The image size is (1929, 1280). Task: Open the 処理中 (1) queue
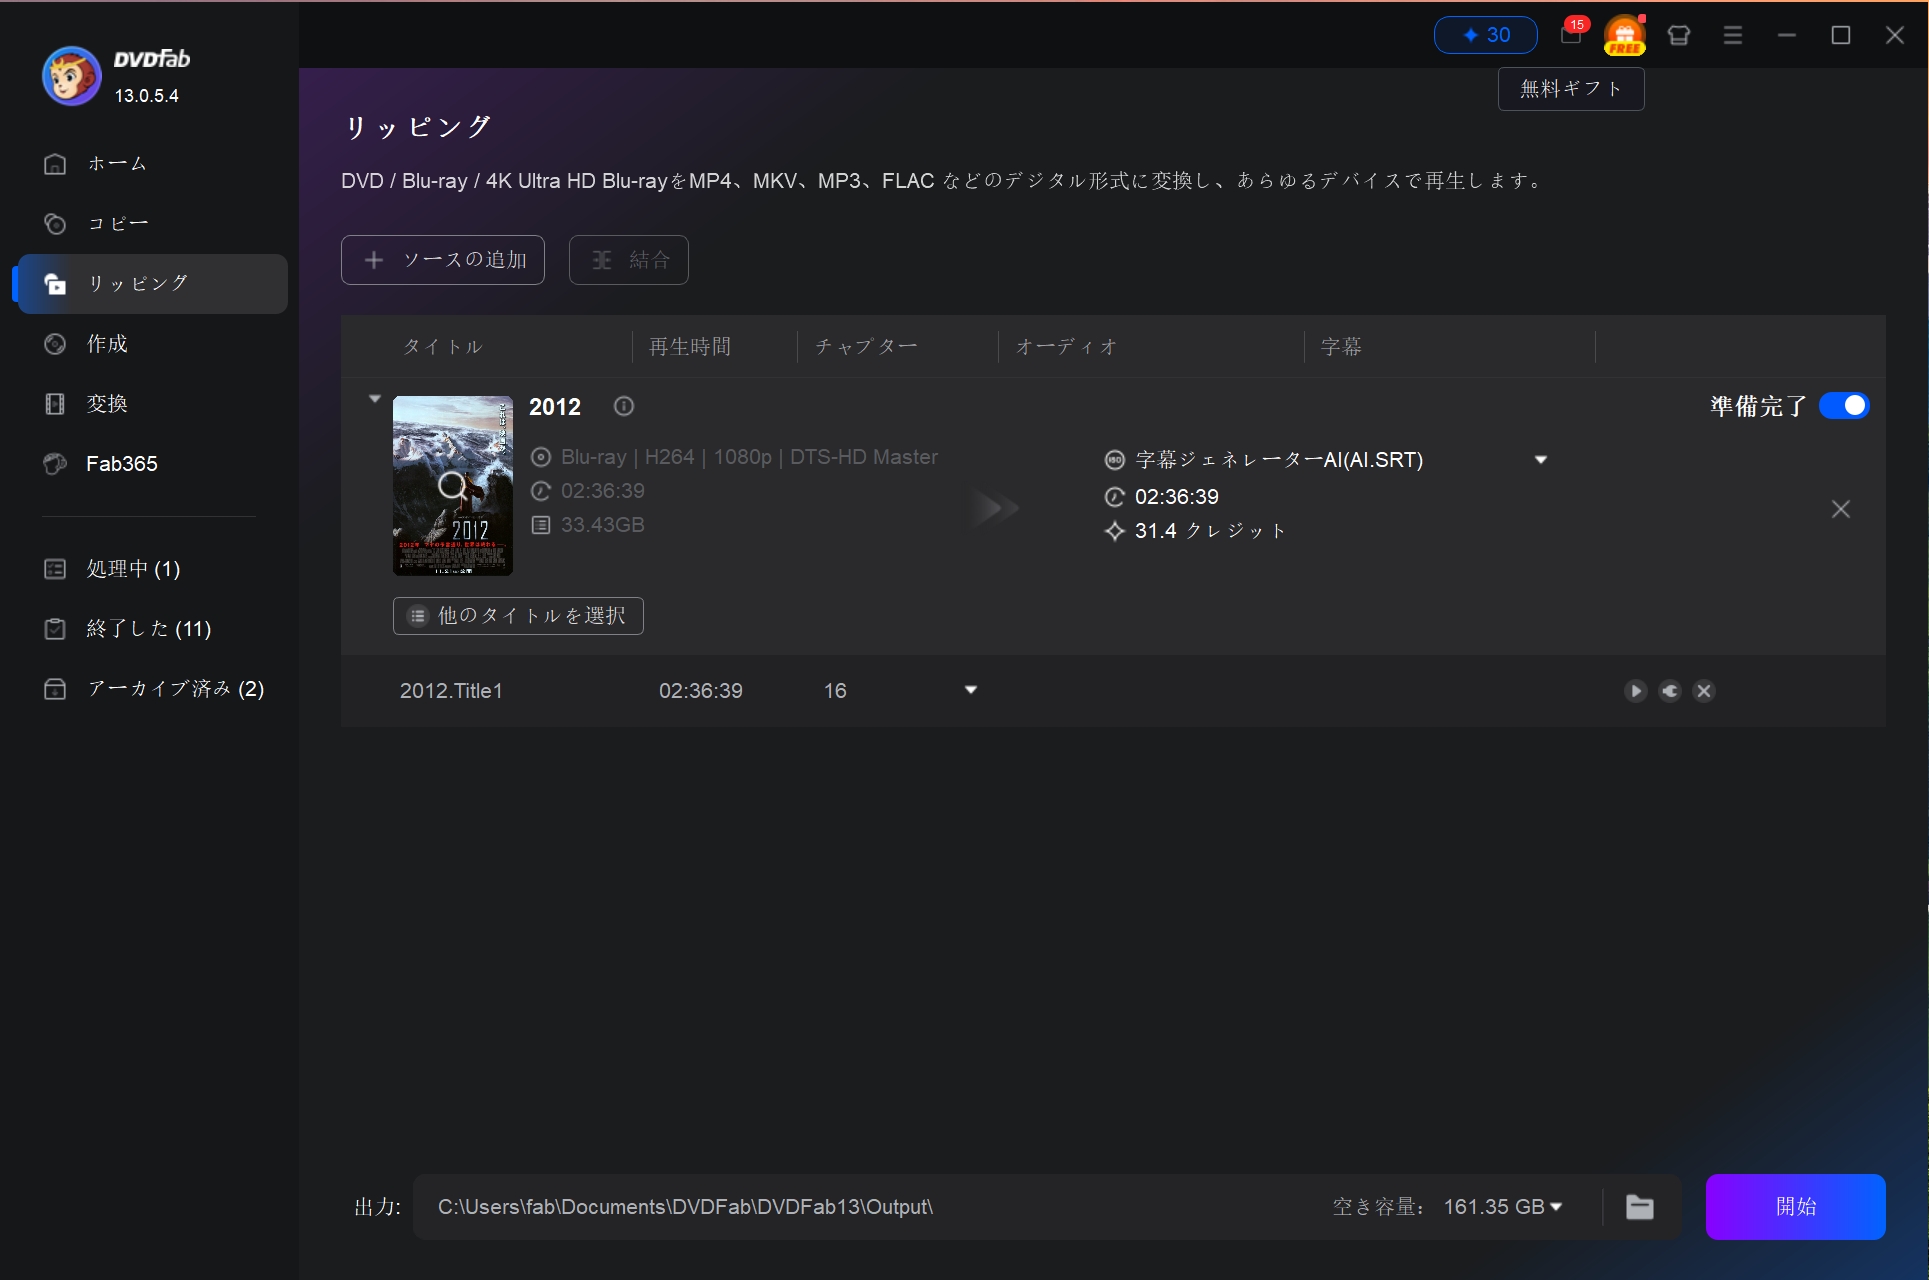click(133, 568)
